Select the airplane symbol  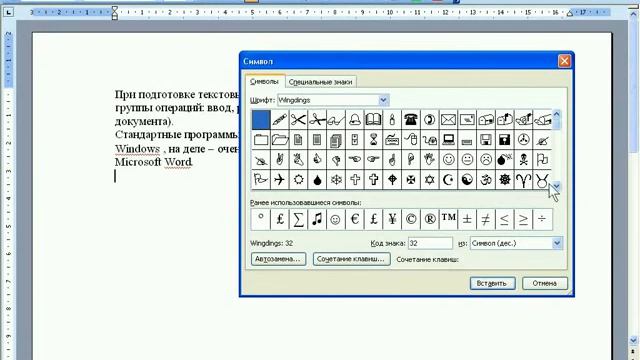point(280,180)
